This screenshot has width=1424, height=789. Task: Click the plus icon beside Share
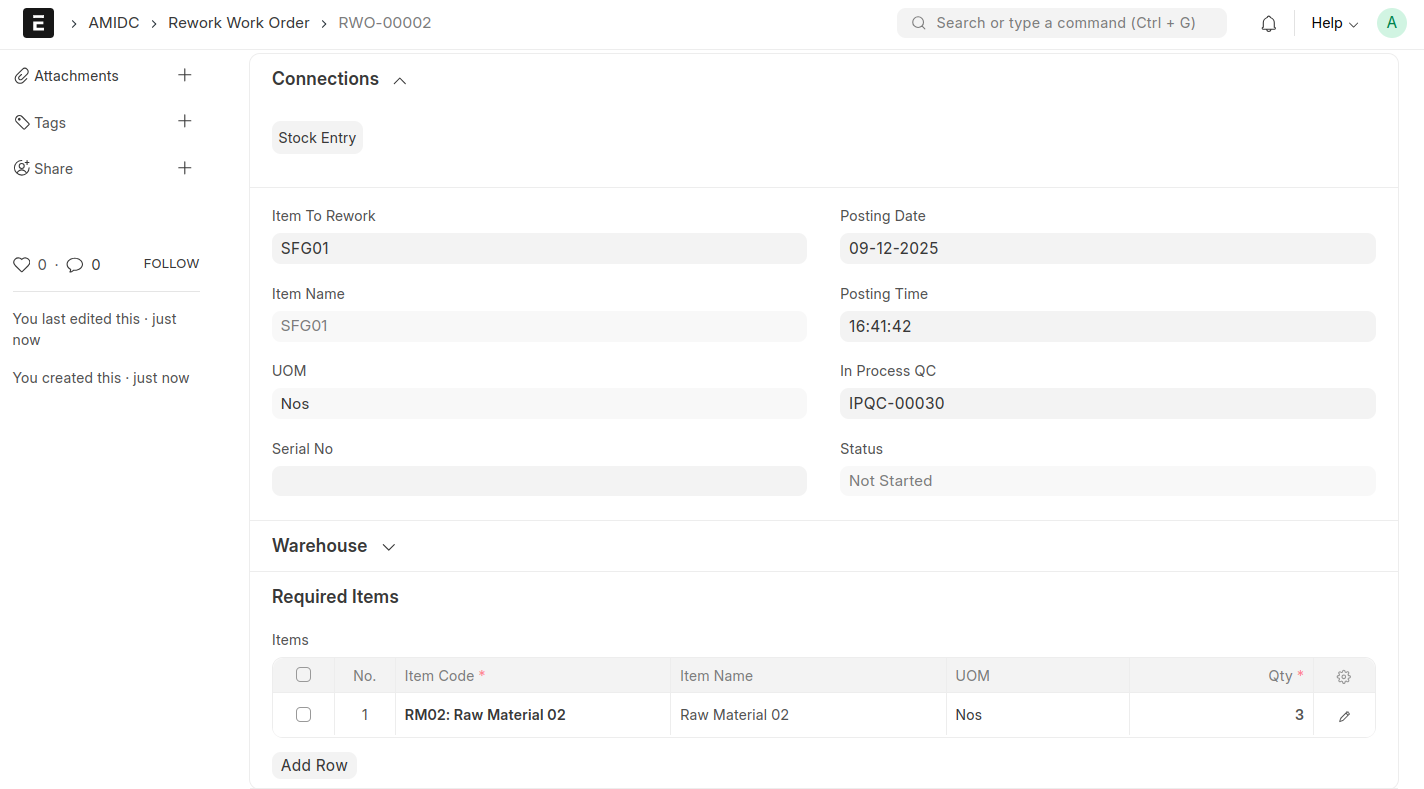pos(184,168)
